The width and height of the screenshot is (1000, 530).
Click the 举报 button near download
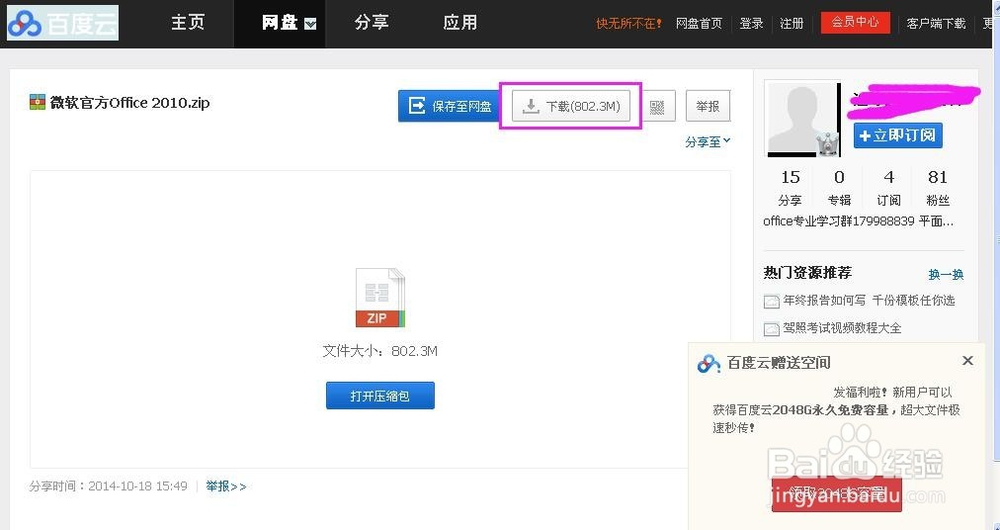[708, 106]
